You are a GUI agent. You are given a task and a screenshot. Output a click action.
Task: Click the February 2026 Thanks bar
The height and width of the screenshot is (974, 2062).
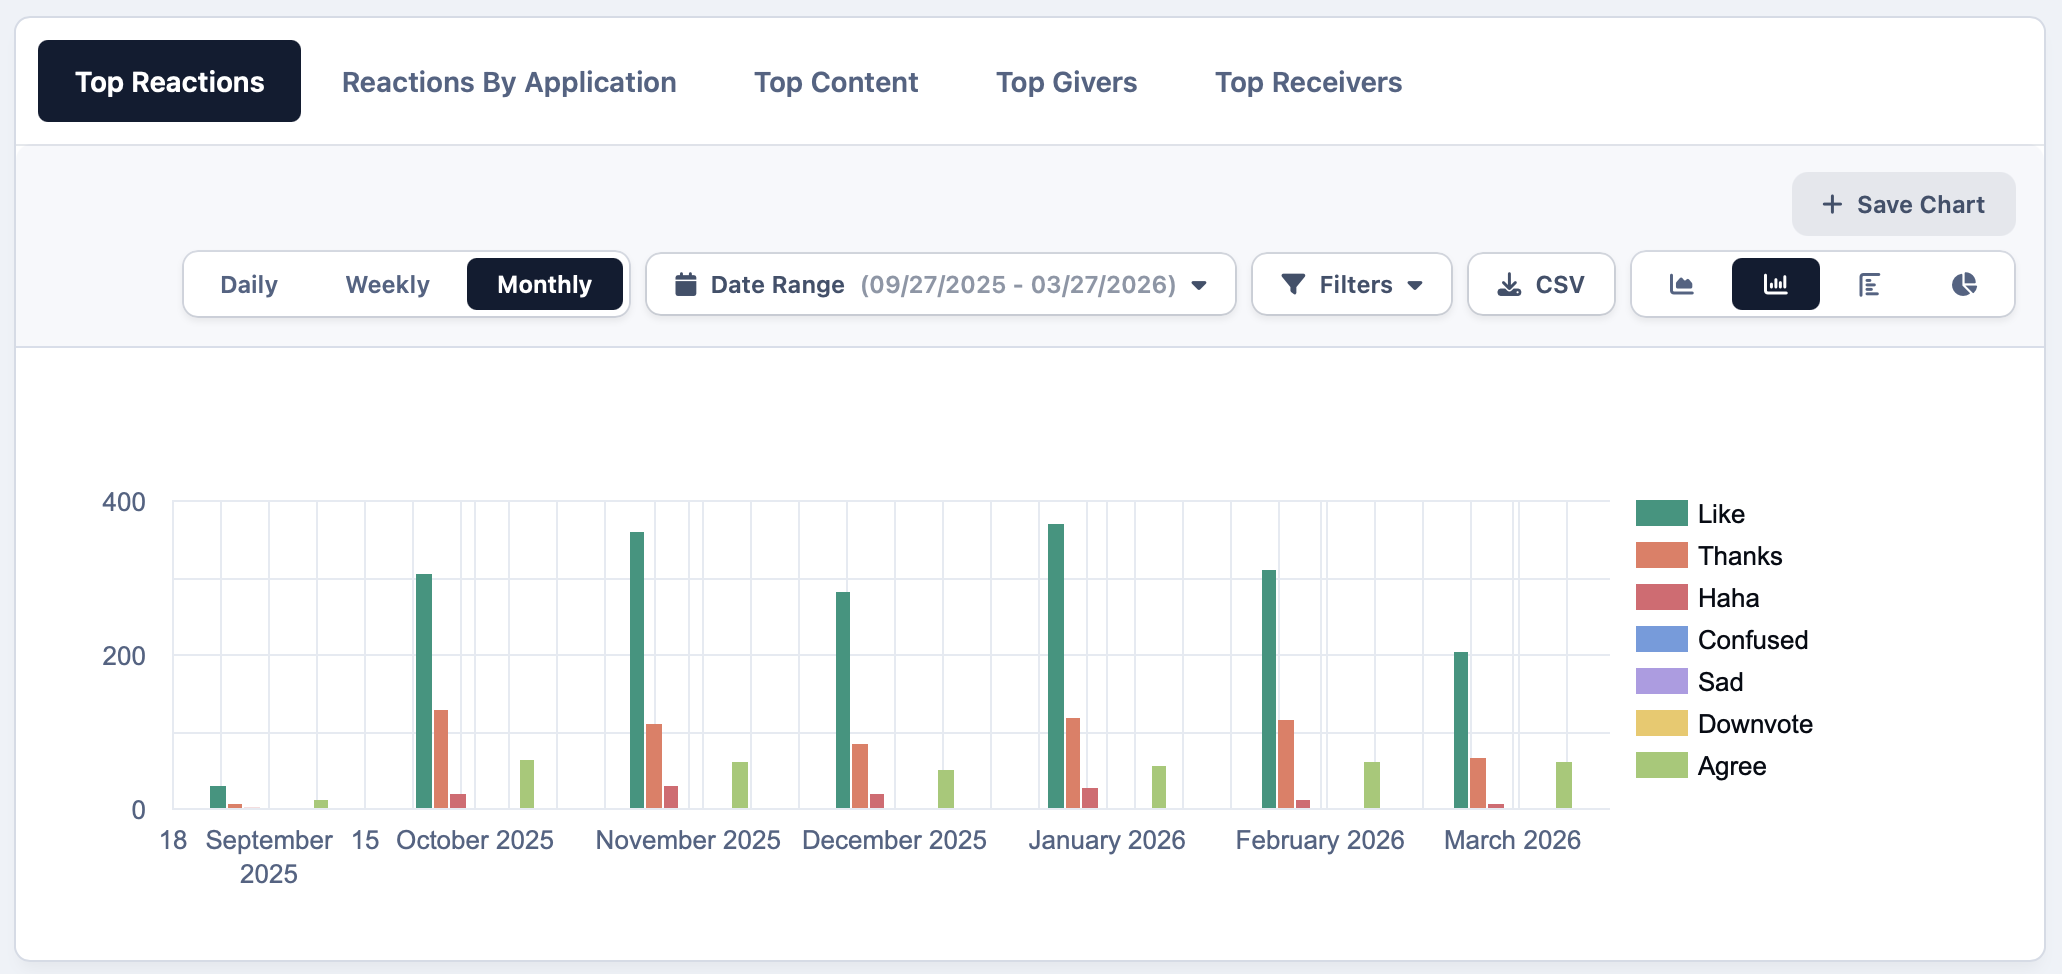click(1286, 764)
